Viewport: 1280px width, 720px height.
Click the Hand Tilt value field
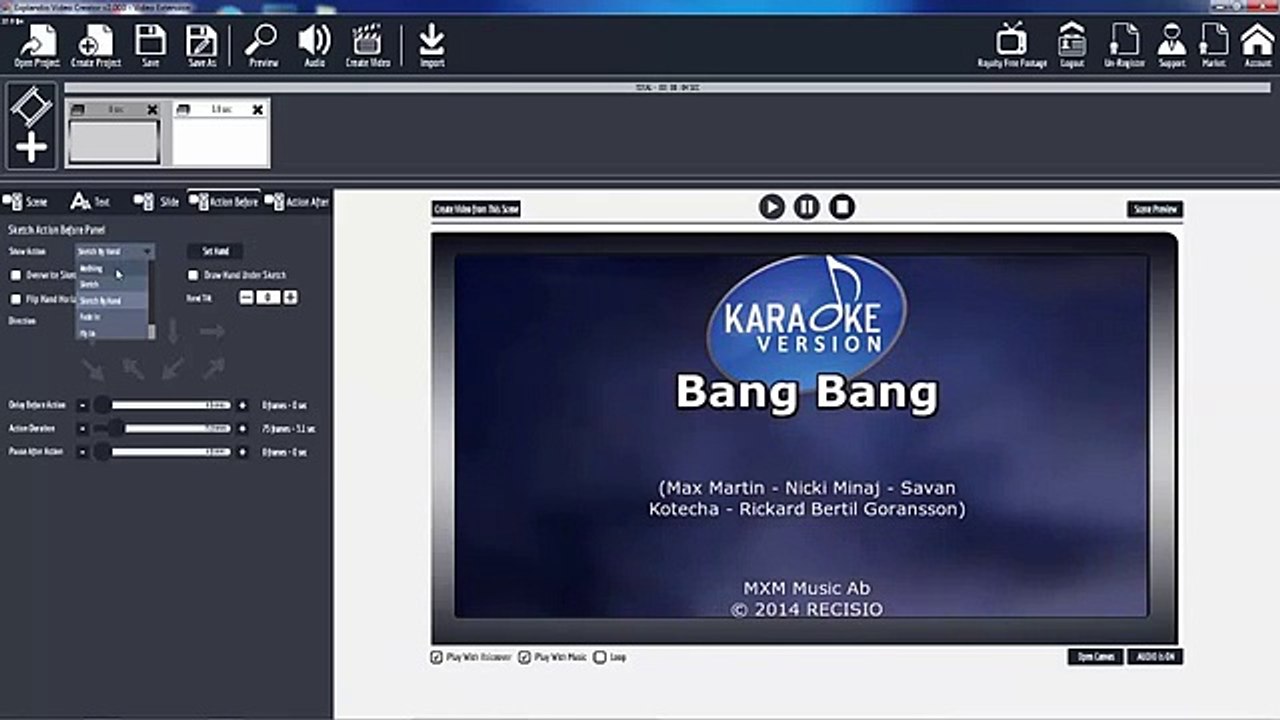tap(268, 297)
